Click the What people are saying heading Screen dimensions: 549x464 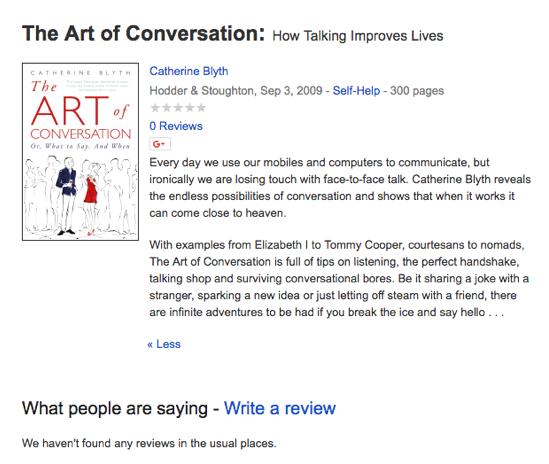115,408
